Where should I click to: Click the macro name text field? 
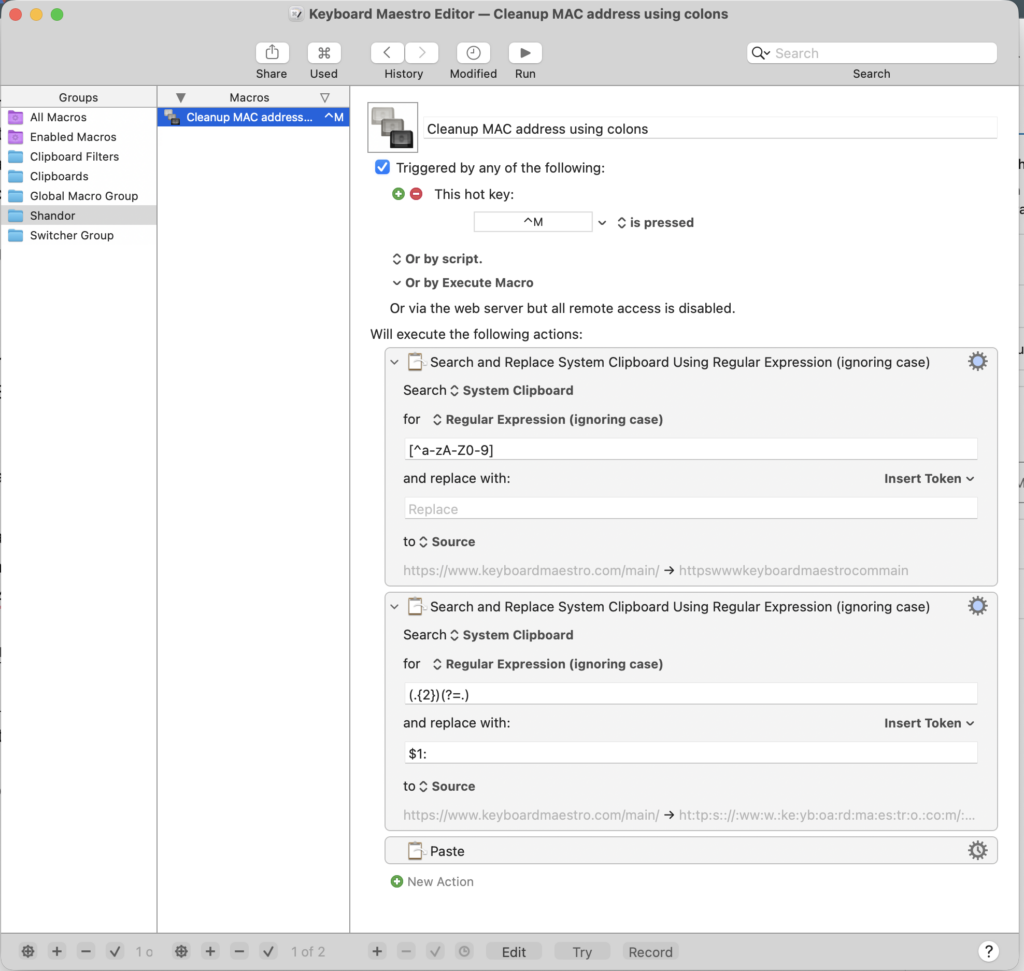pyautogui.click(x=710, y=129)
